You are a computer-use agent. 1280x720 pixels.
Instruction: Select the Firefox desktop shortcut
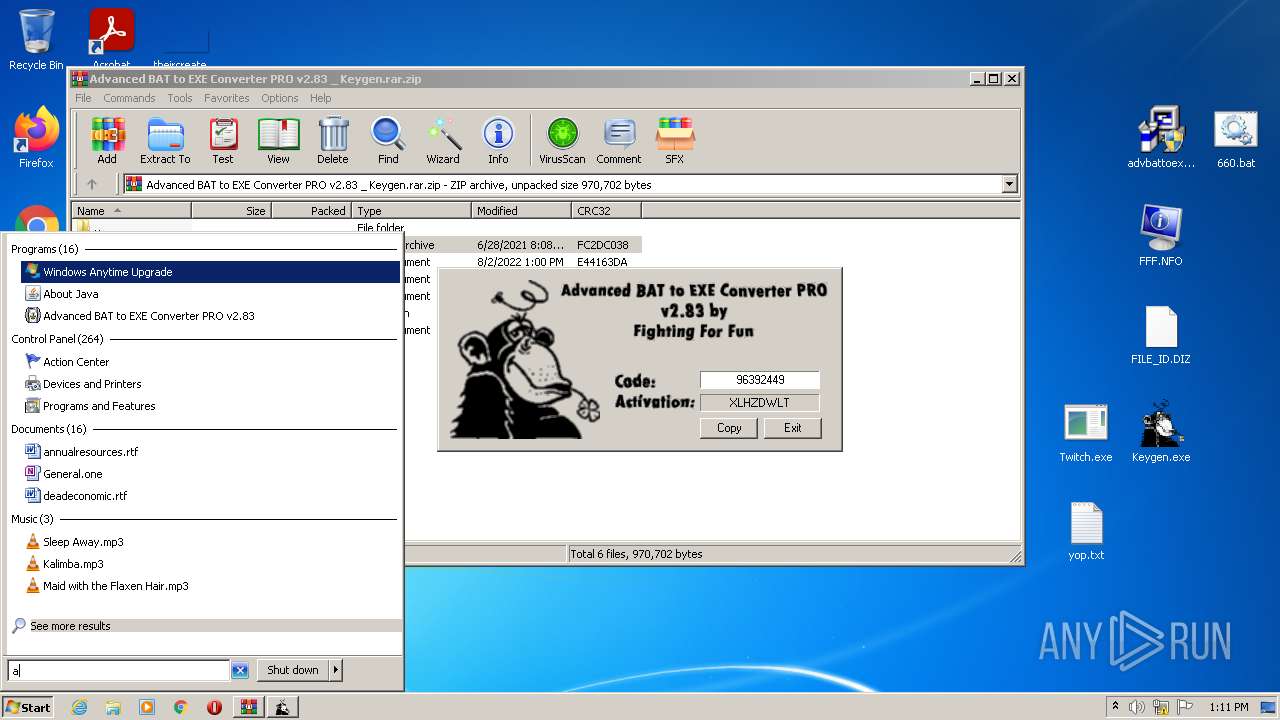pyautogui.click(x=36, y=138)
